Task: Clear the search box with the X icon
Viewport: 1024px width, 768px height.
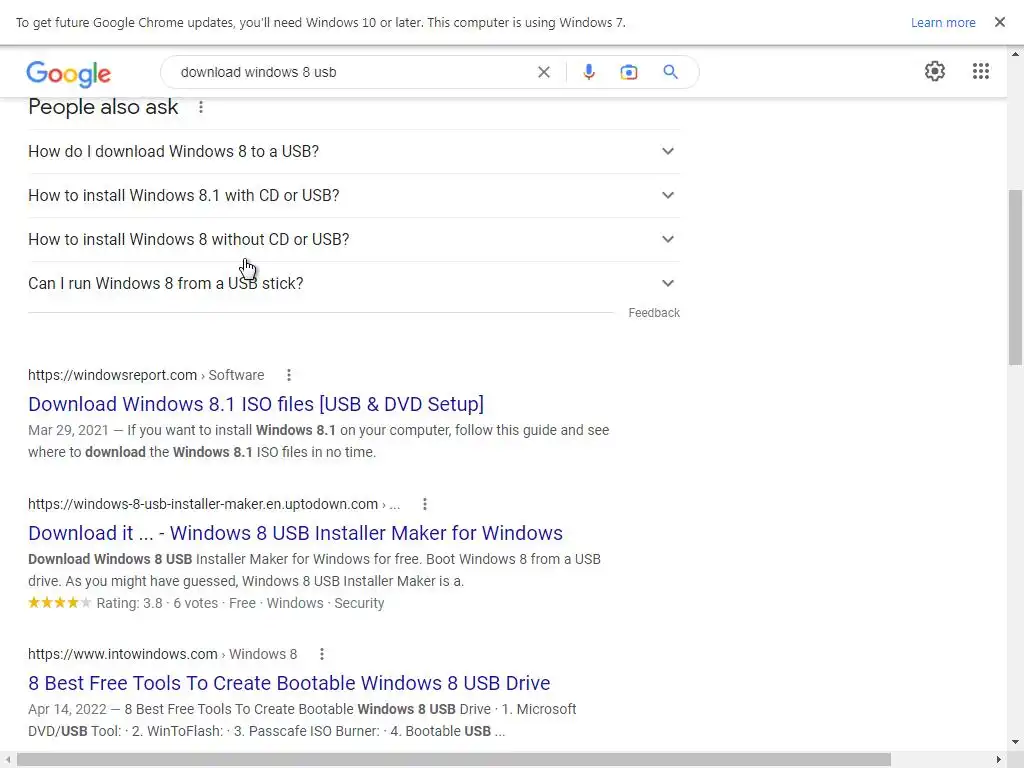Action: pyautogui.click(x=543, y=72)
